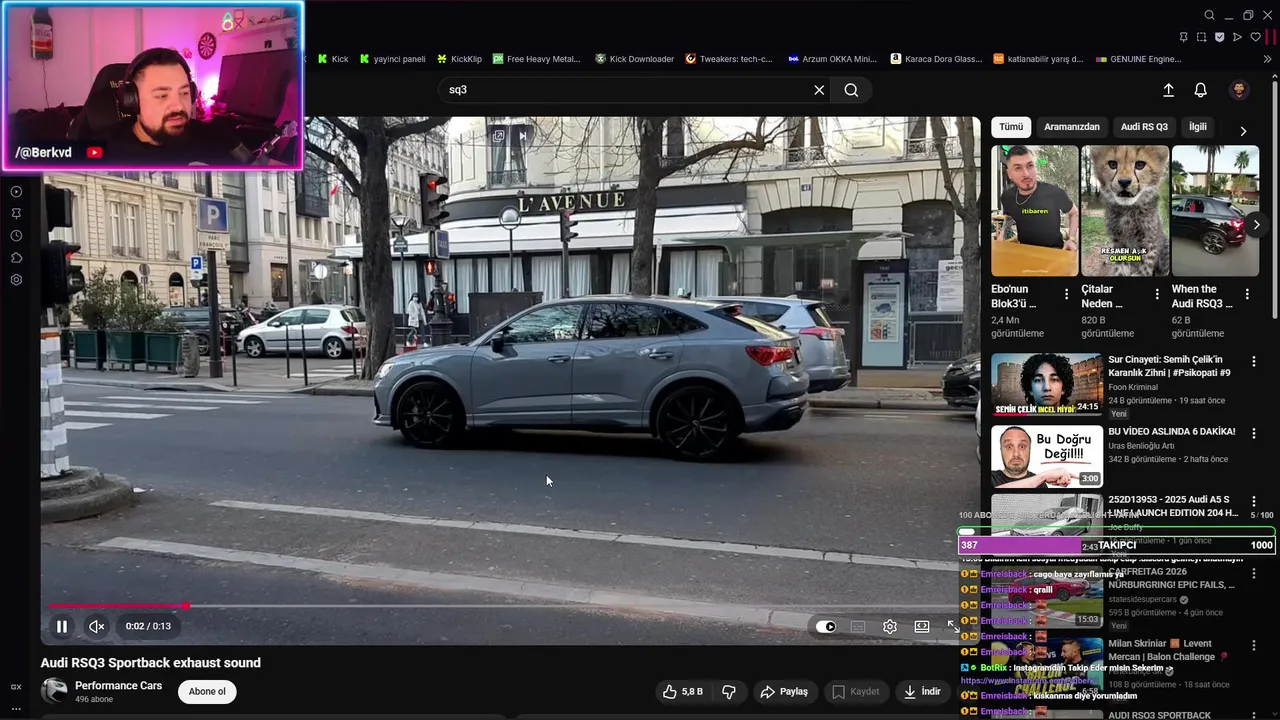Enter fullscreen on the video player
This screenshot has width=1280, height=720.
pyautogui.click(x=952, y=626)
